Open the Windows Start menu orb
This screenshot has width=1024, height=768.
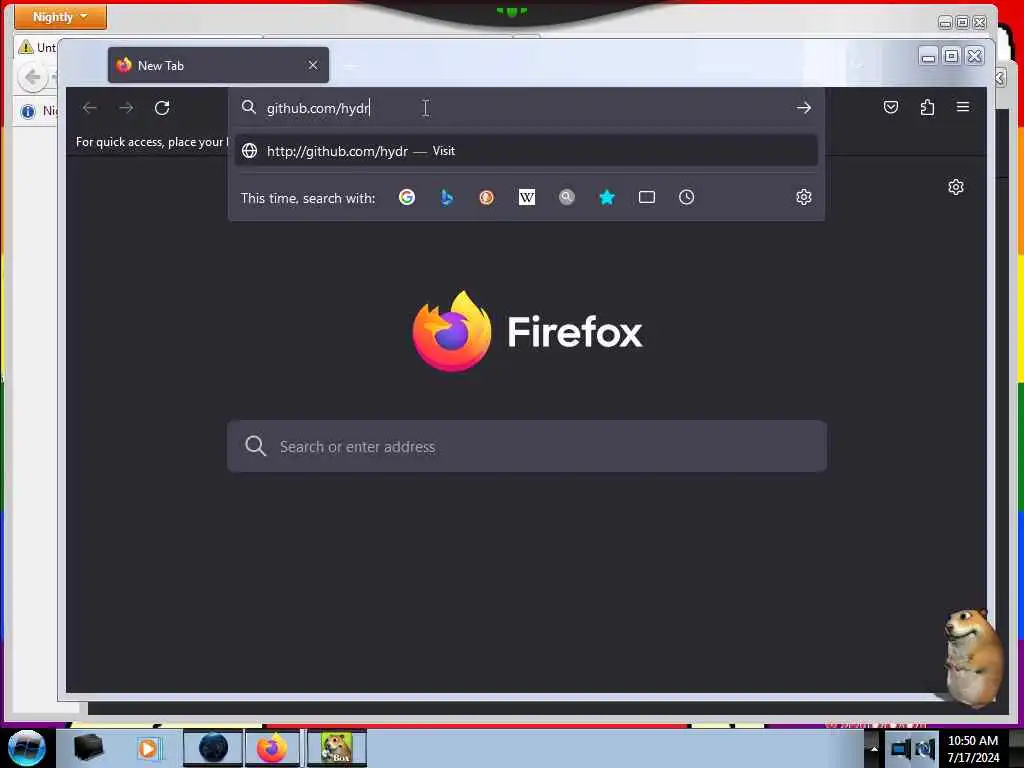(26, 748)
